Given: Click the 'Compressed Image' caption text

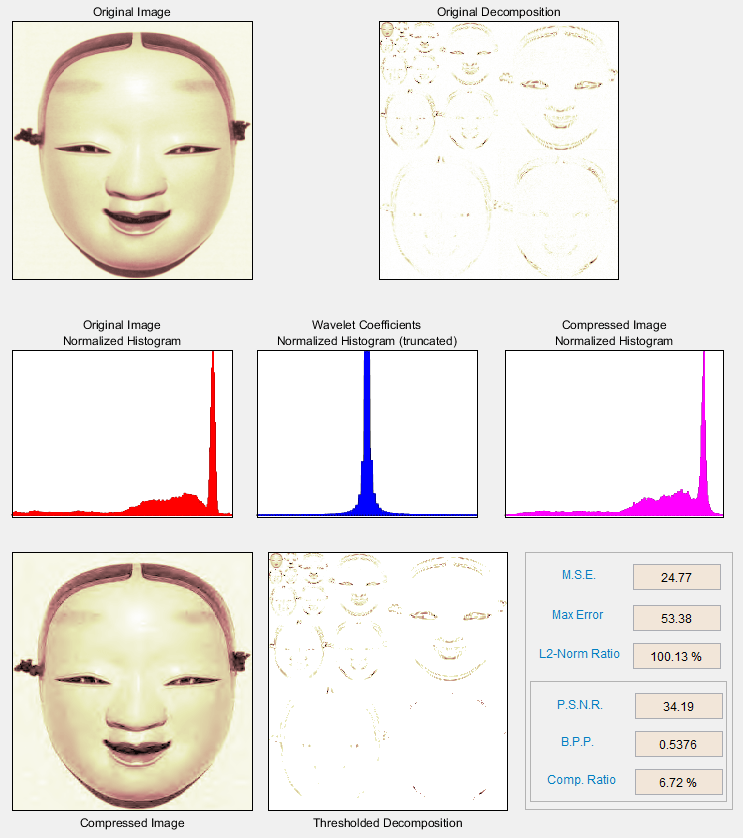Looking at the screenshot, I should (x=133, y=823).
